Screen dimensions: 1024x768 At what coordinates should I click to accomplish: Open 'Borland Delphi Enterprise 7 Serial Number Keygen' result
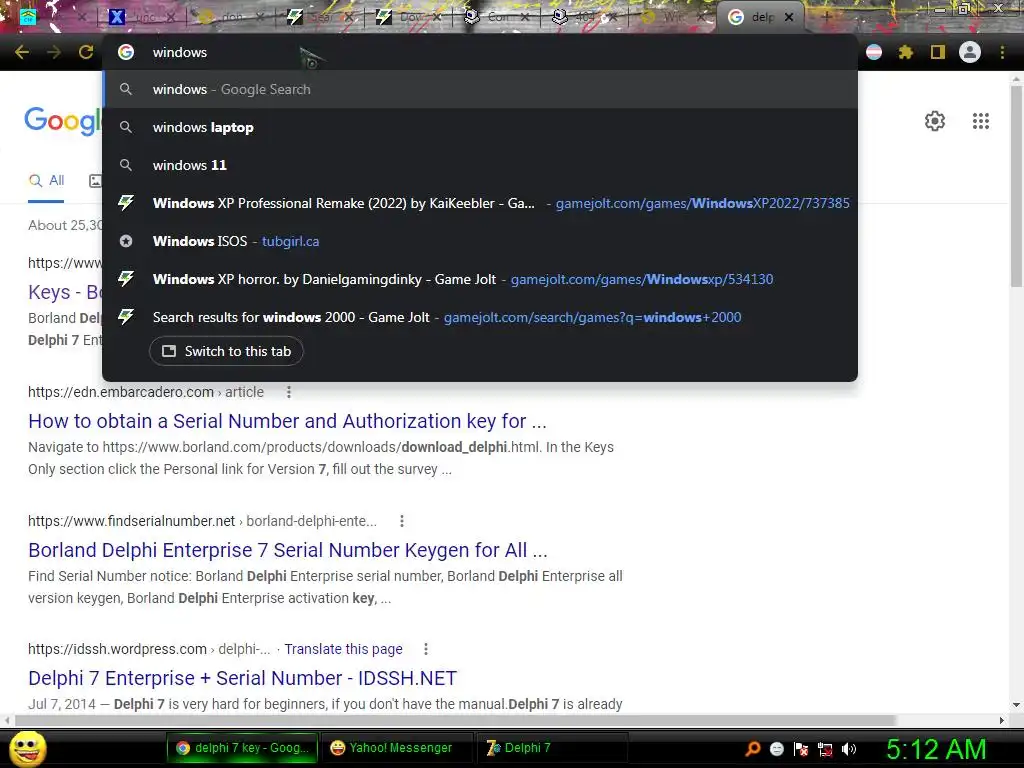click(x=288, y=550)
